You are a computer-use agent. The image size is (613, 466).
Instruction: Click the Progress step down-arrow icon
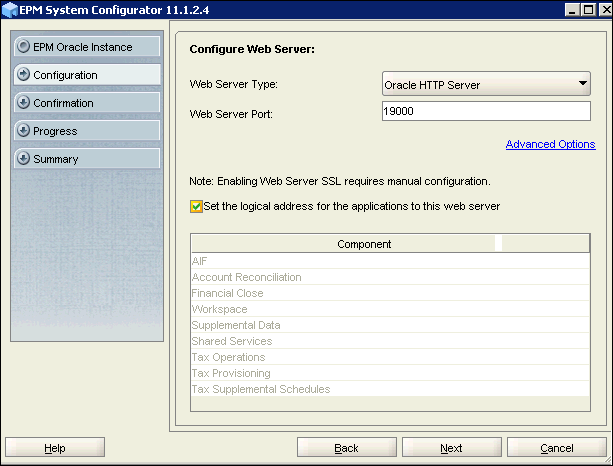[23, 131]
